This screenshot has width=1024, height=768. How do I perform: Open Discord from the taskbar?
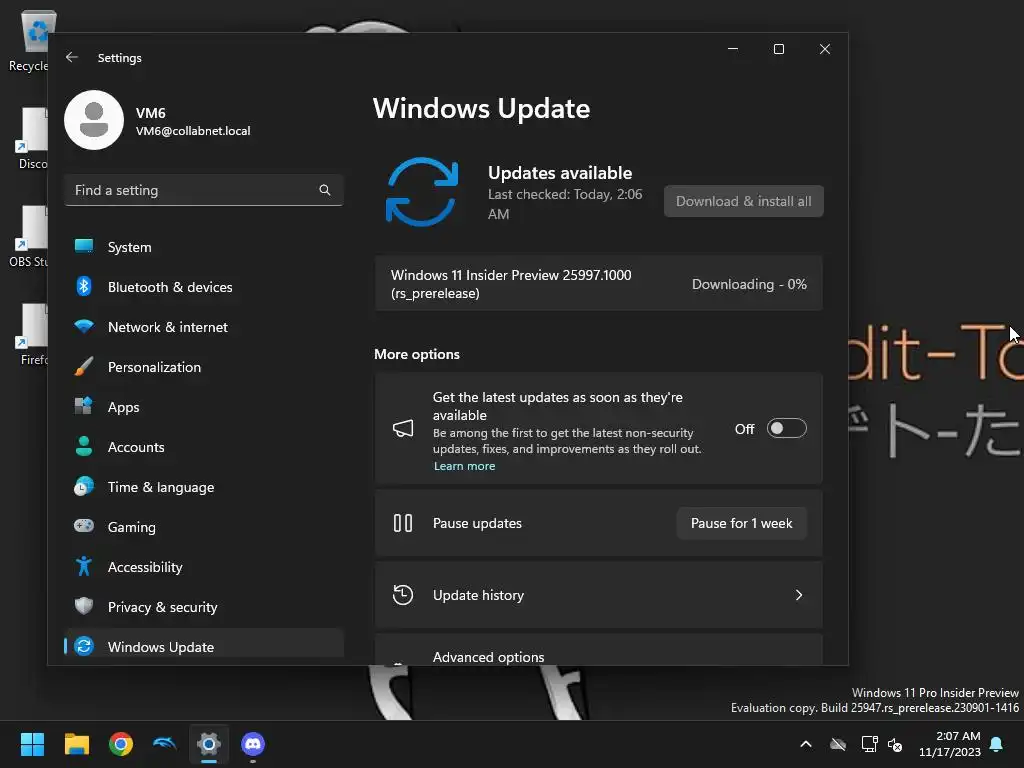tap(253, 743)
